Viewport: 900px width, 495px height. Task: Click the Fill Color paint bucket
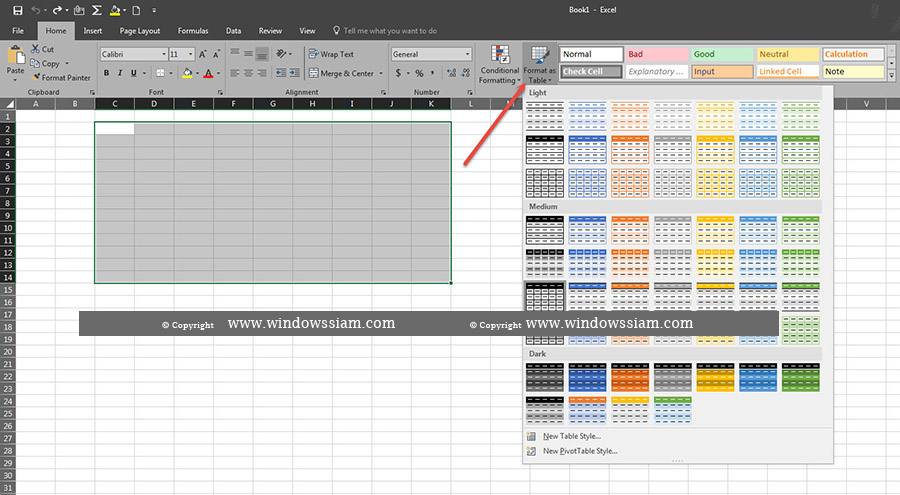[x=187, y=73]
